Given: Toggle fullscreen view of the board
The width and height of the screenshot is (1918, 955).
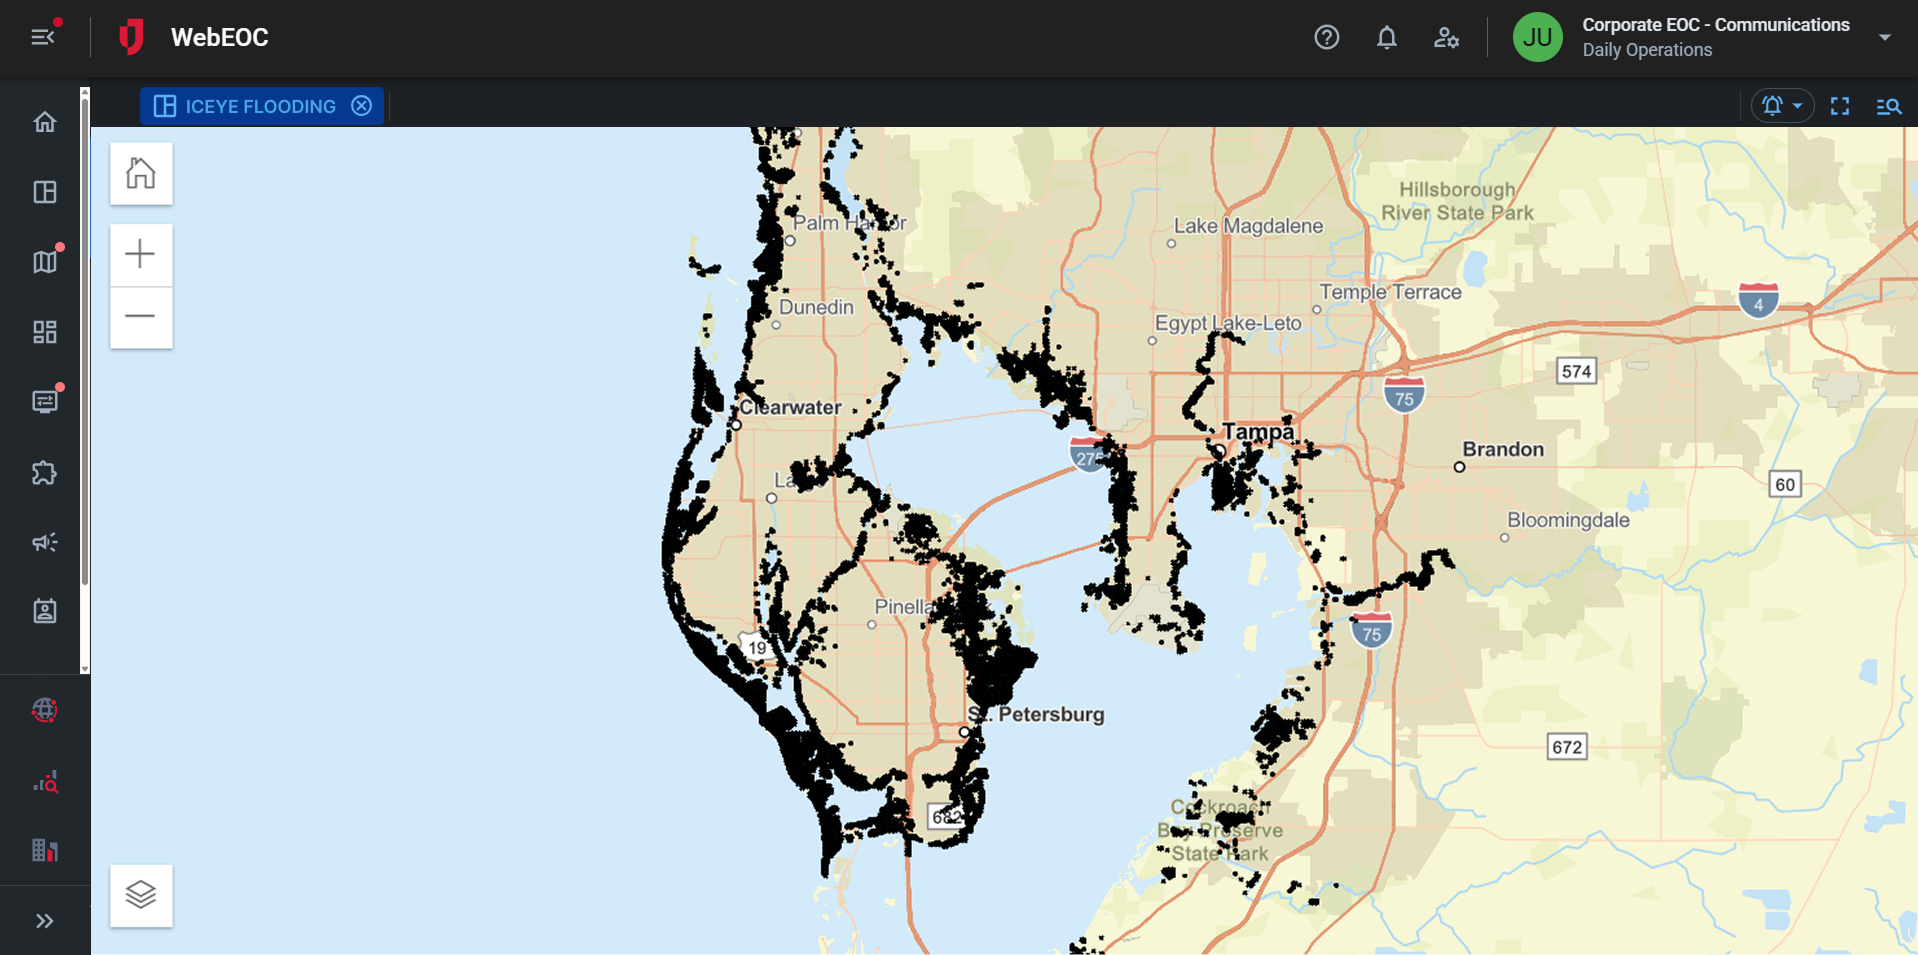Looking at the screenshot, I should coord(1840,106).
